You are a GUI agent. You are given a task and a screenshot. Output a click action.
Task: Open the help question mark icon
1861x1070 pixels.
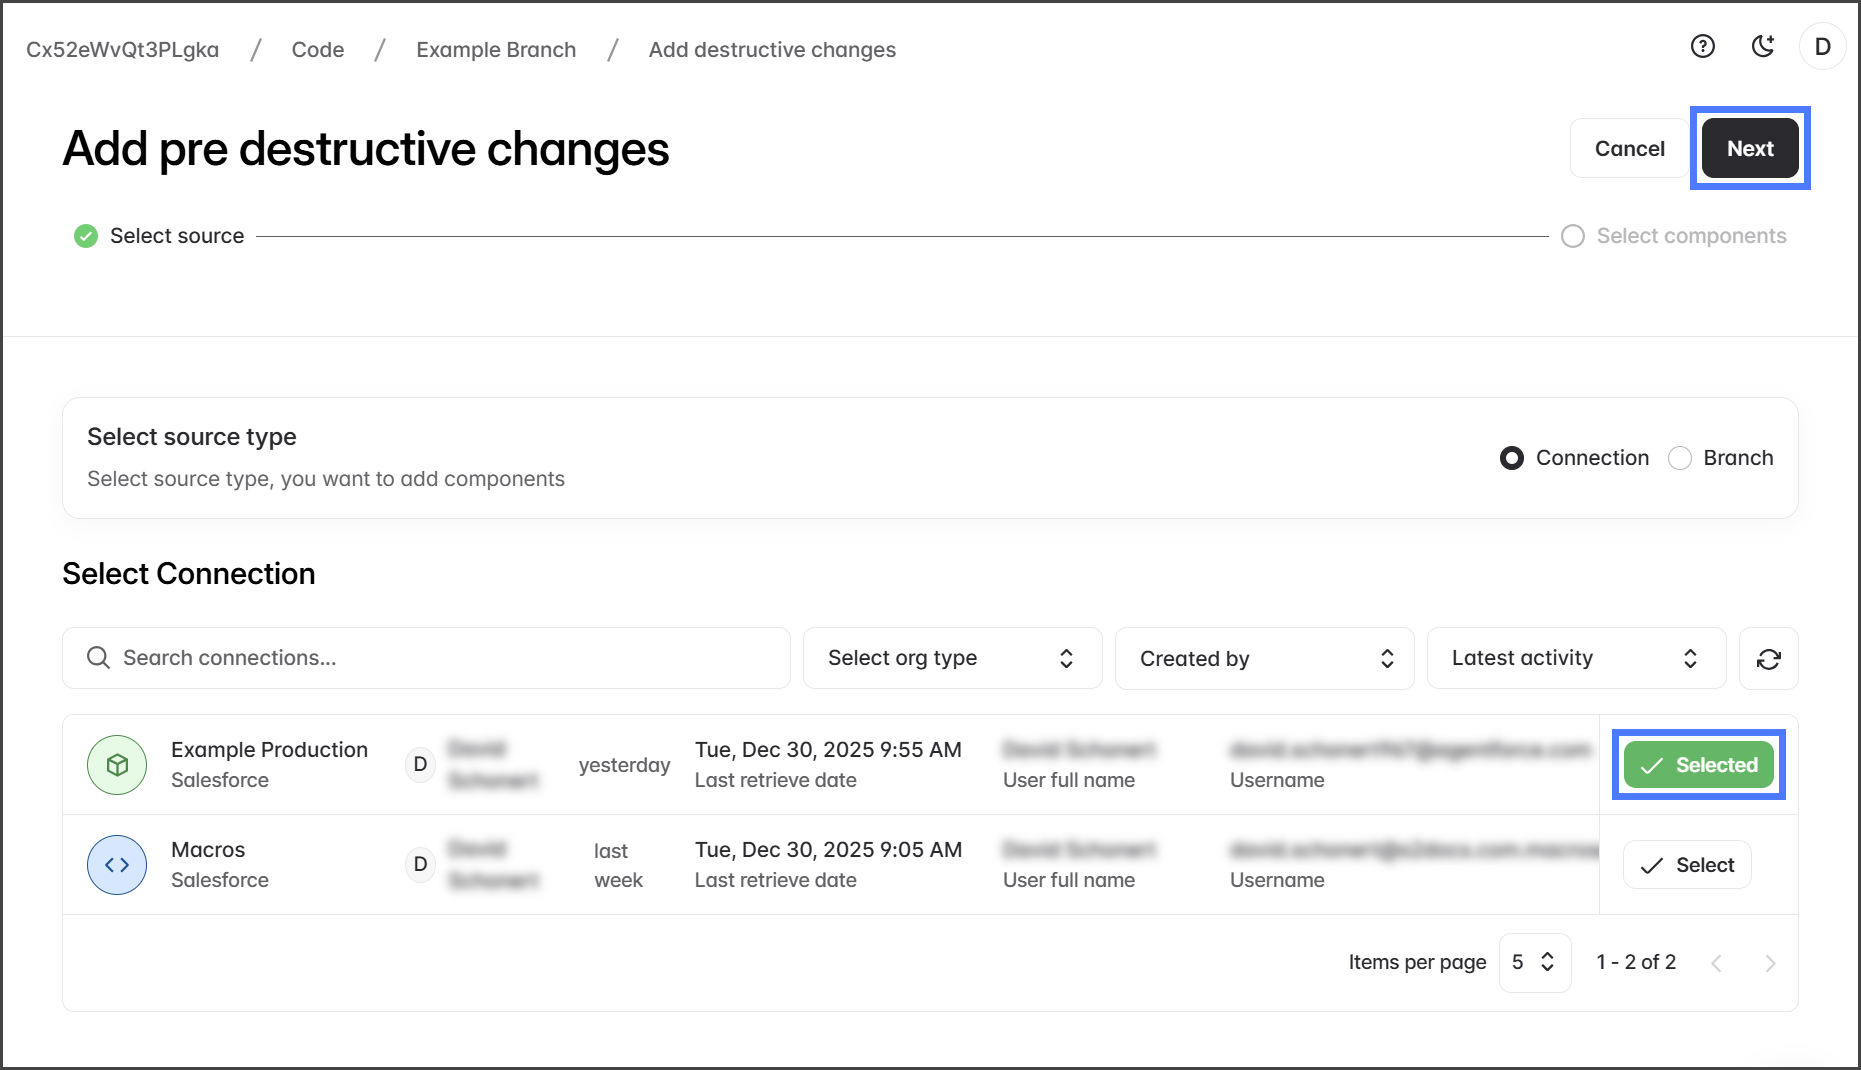[1702, 47]
